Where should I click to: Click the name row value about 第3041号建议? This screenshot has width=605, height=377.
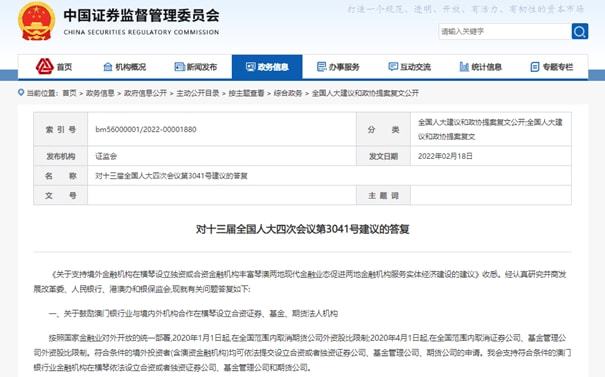[x=171, y=176]
